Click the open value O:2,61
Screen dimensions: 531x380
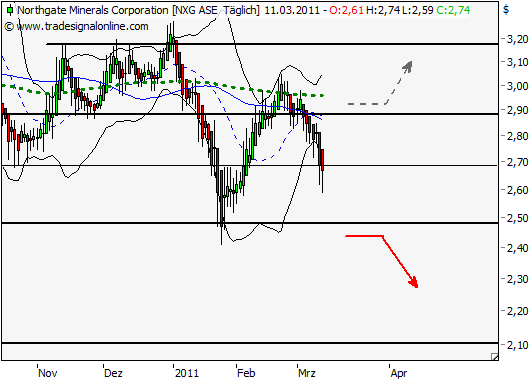(346, 10)
